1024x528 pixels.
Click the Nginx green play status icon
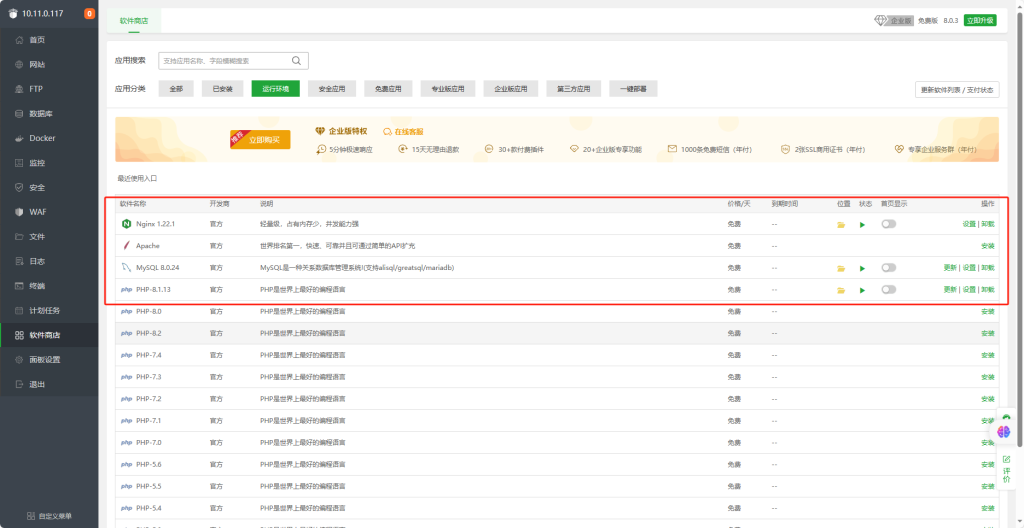pyautogui.click(x=862, y=225)
